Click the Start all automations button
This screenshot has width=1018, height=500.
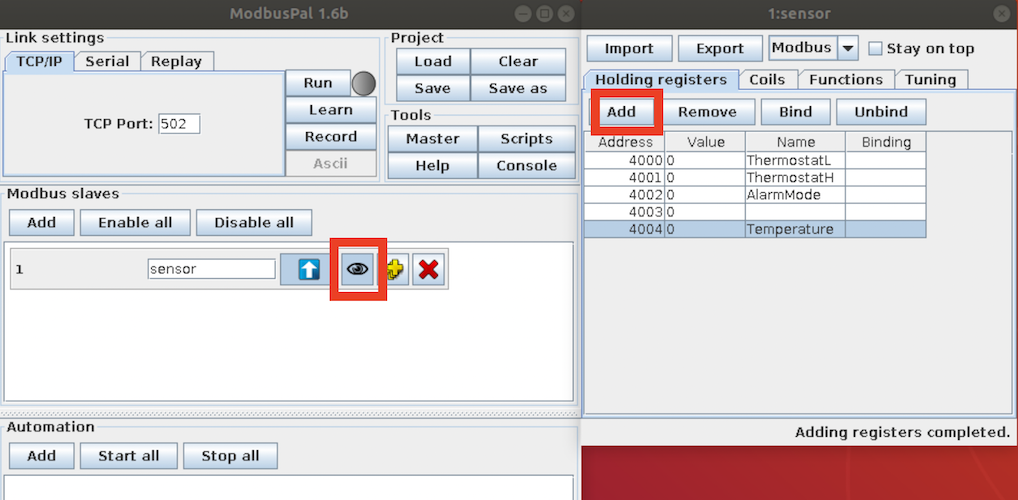tap(129, 456)
